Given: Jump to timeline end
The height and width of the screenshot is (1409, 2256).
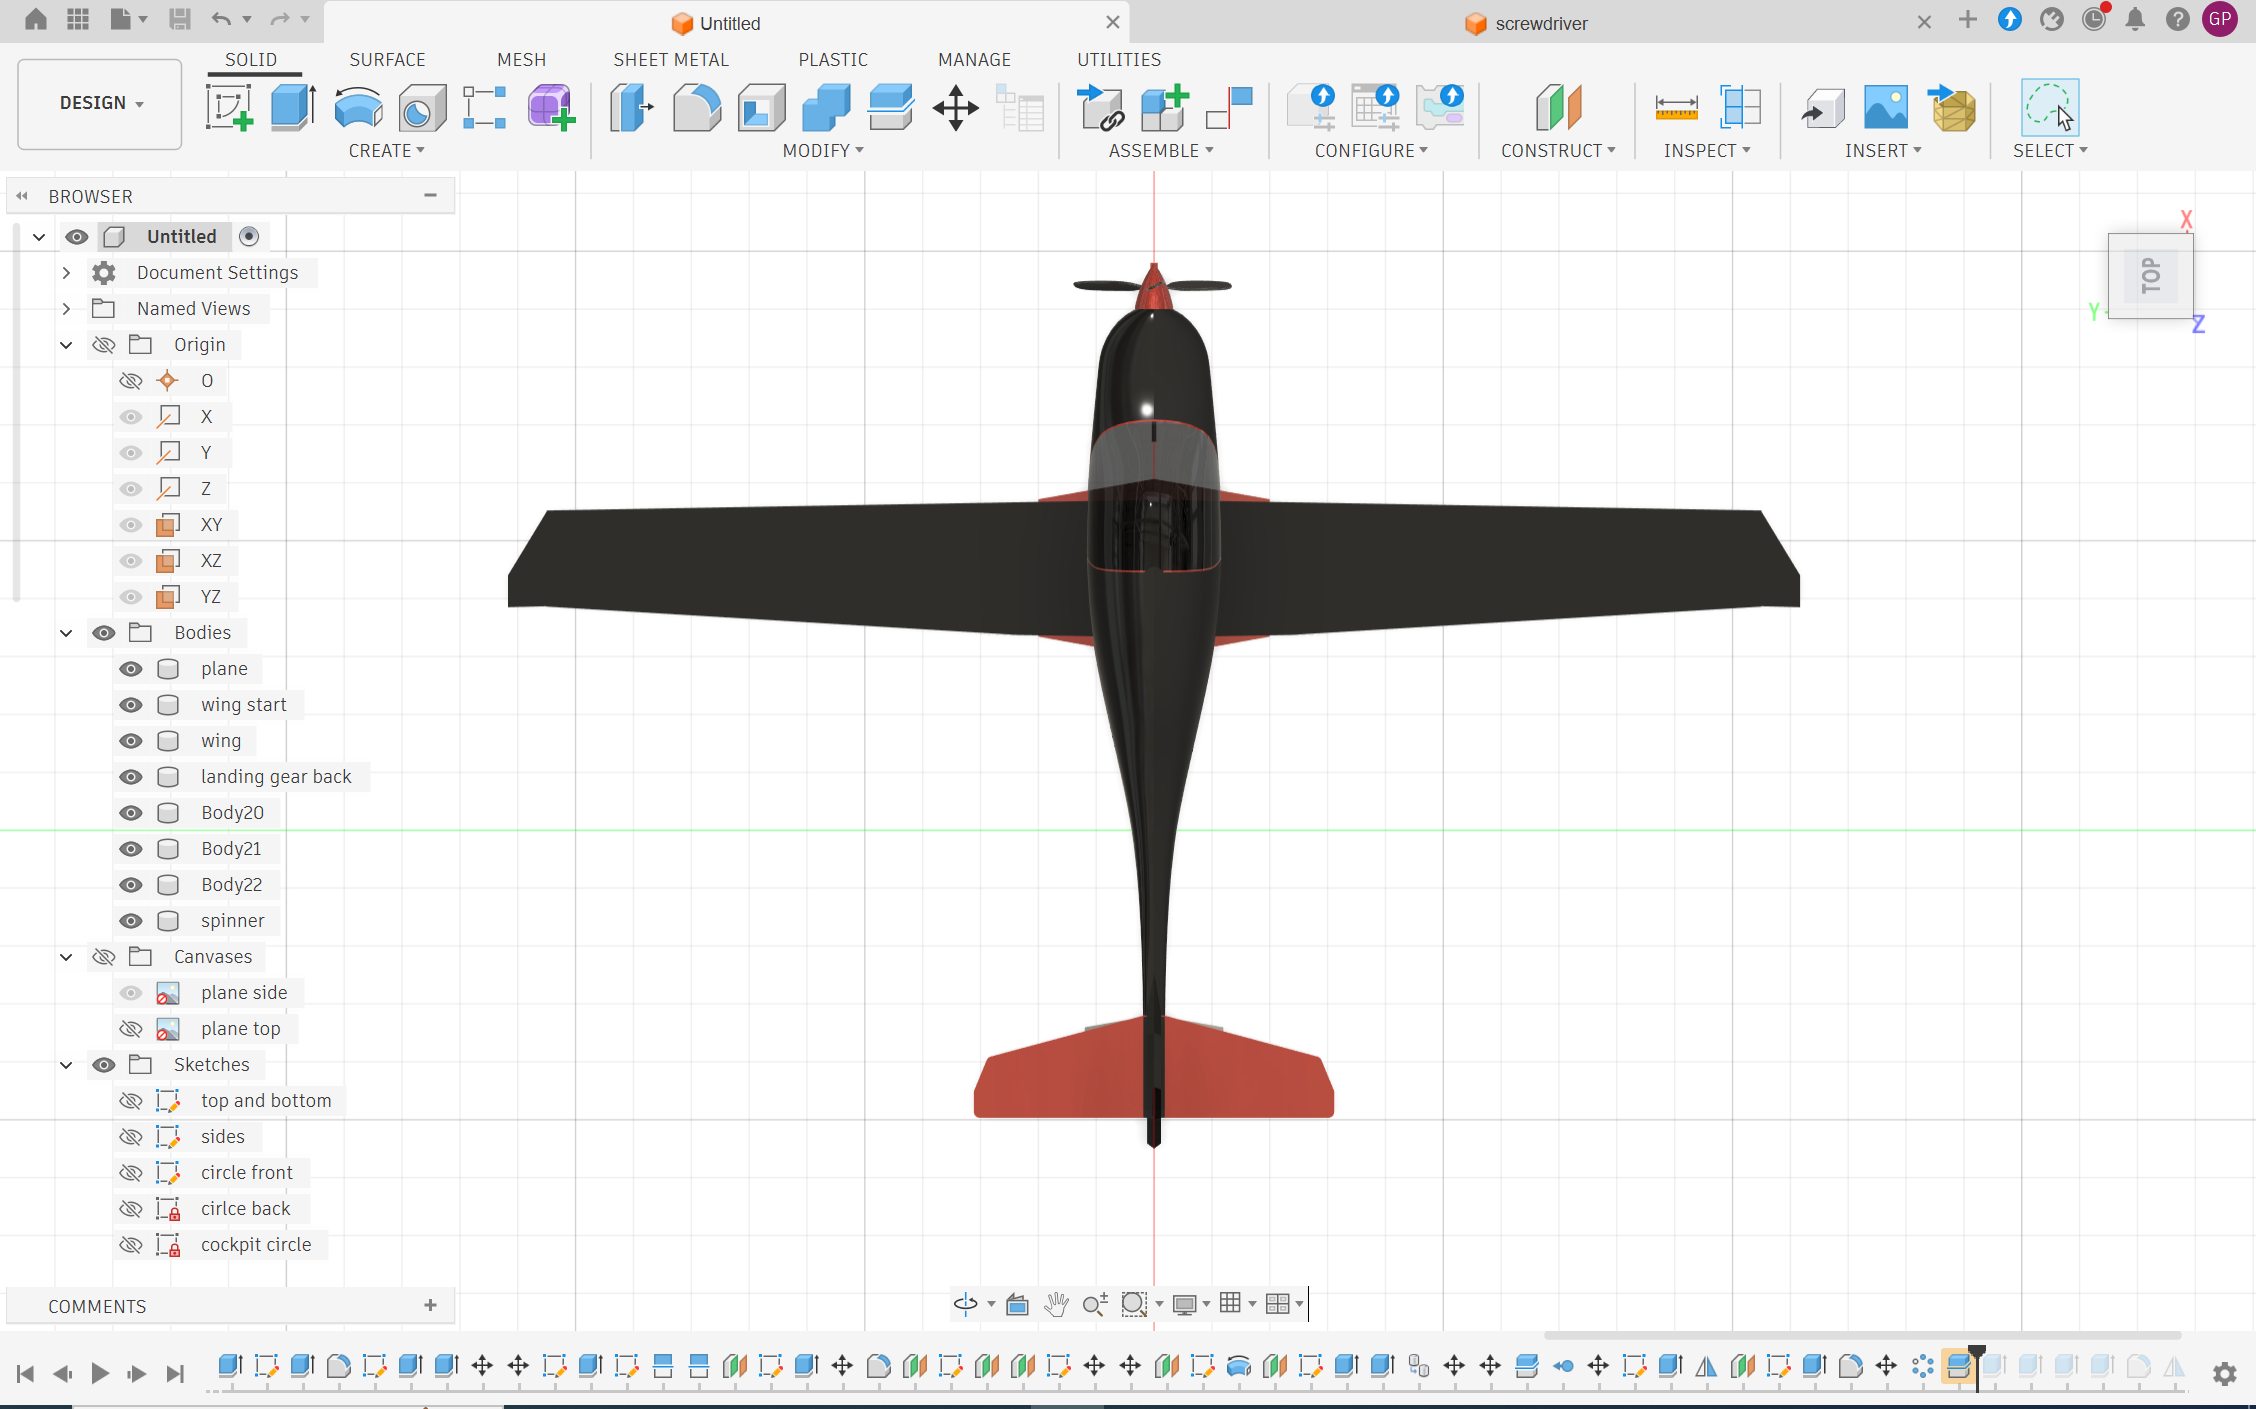Looking at the screenshot, I should point(175,1373).
